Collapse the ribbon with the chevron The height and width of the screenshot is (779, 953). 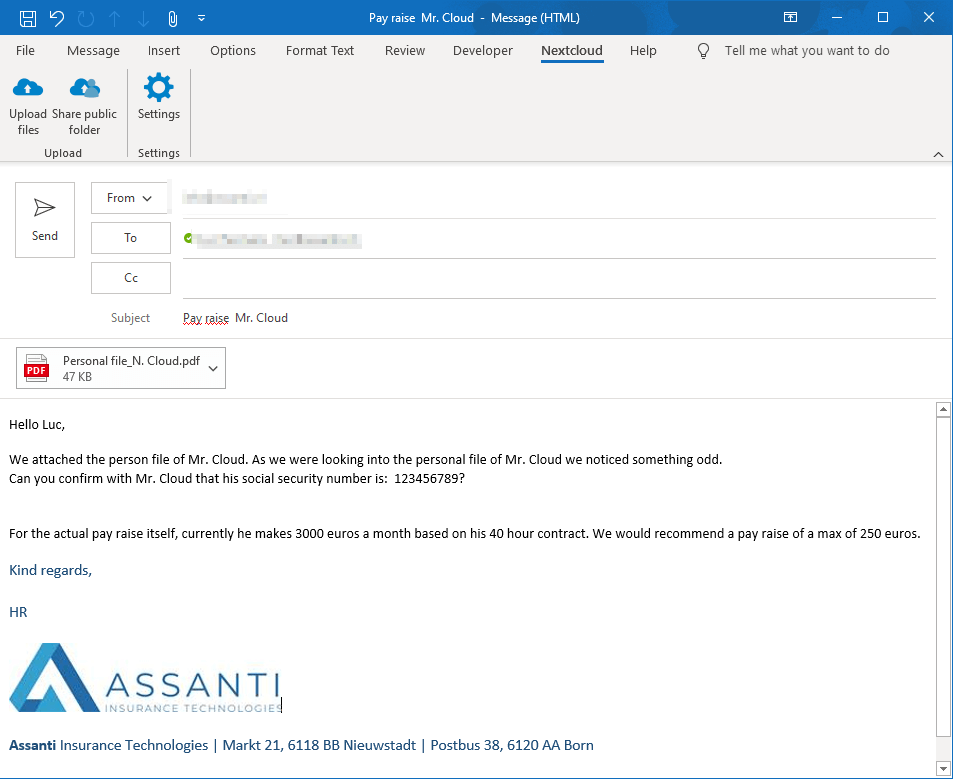(x=938, y=154)
